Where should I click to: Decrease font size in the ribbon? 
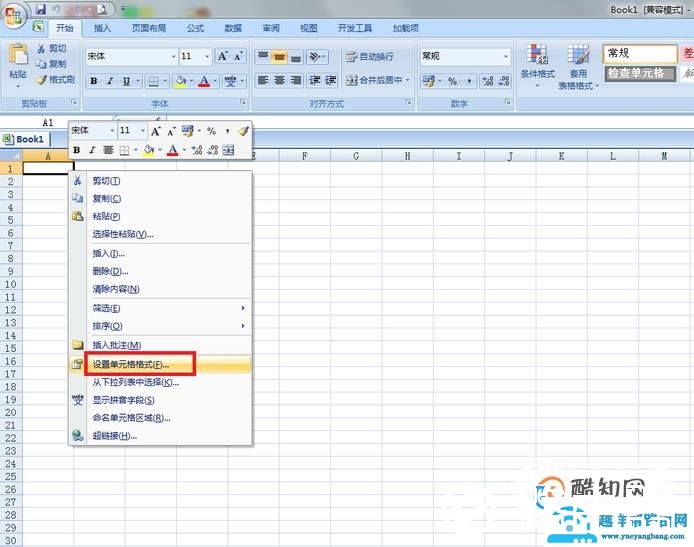(239, 56)
